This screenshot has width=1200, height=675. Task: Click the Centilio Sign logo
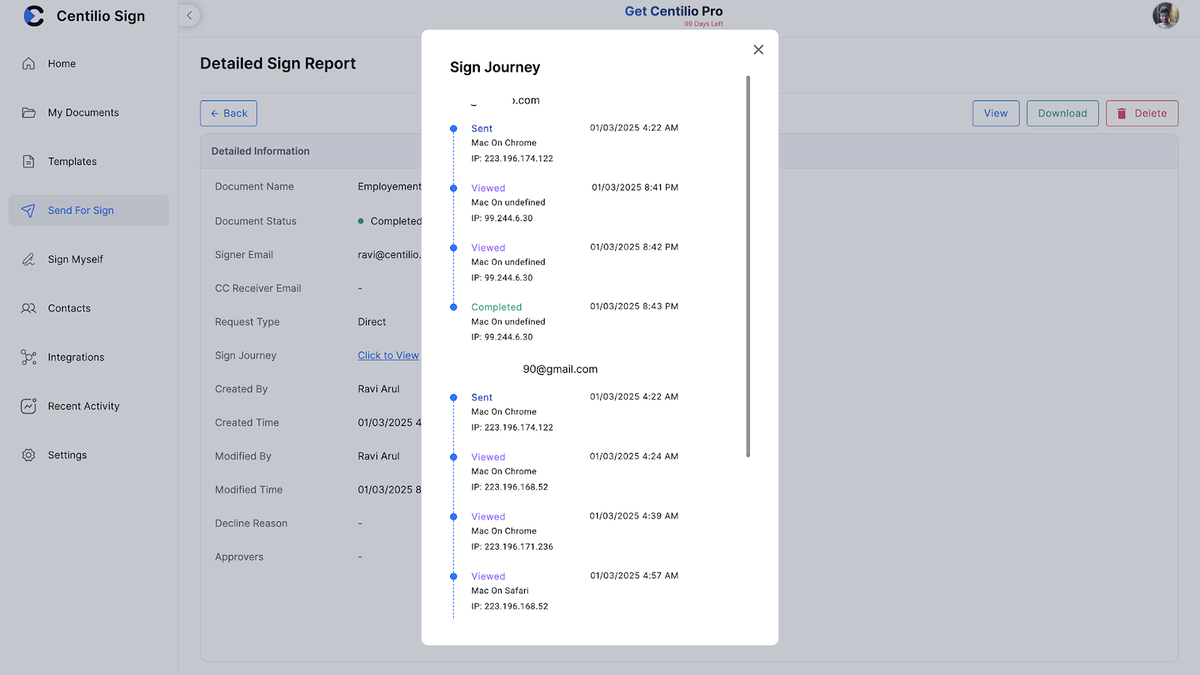[x=34, y=16]
